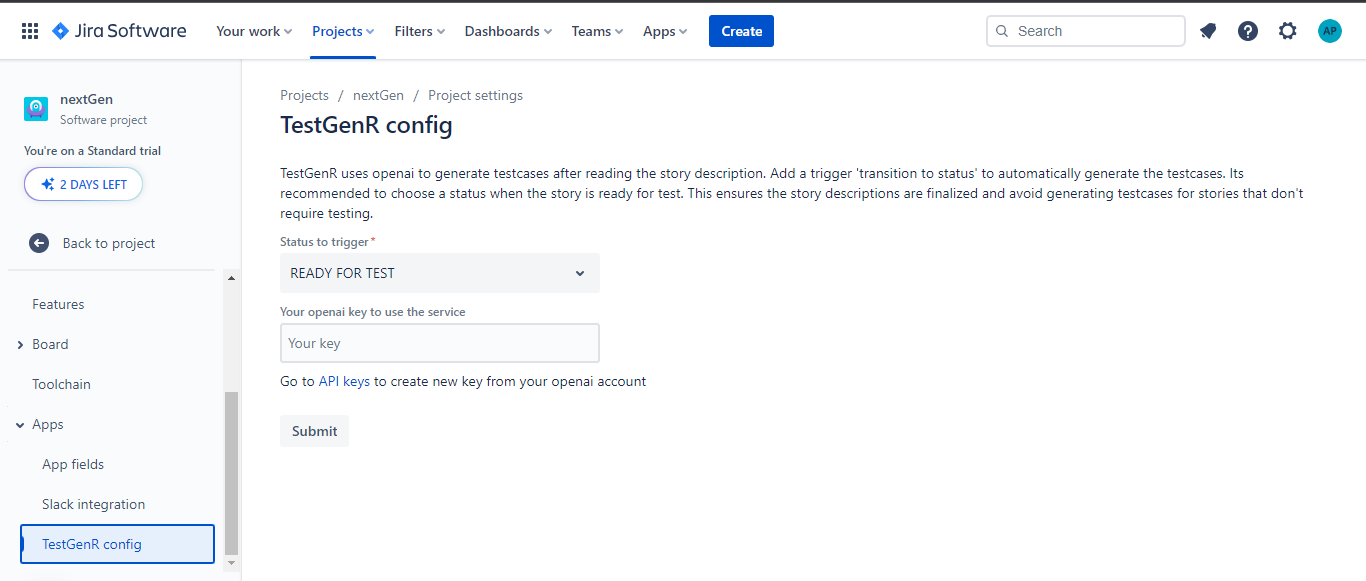Open the Your work dropdown
The width and height of the screenshot is (1366, 581).
tap(254, 31)
